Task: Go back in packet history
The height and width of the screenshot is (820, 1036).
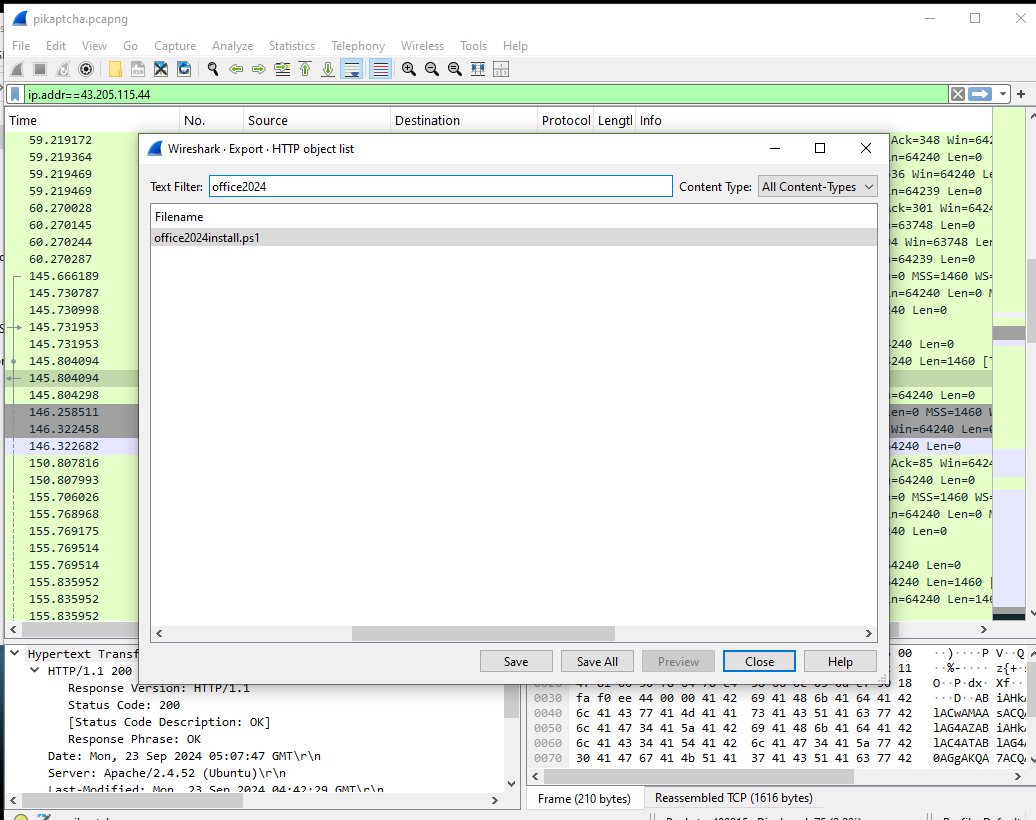Action: pos(236,69)
